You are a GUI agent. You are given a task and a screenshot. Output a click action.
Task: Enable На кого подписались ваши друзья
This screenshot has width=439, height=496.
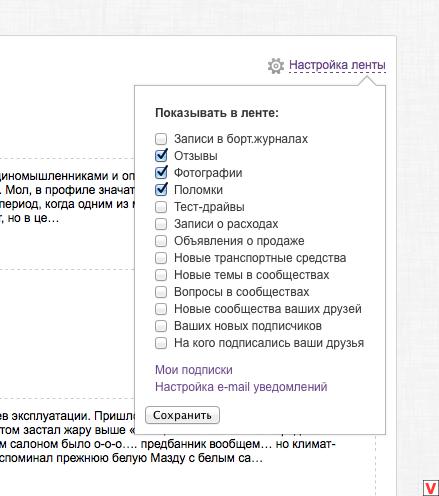(x=161, y=343)
